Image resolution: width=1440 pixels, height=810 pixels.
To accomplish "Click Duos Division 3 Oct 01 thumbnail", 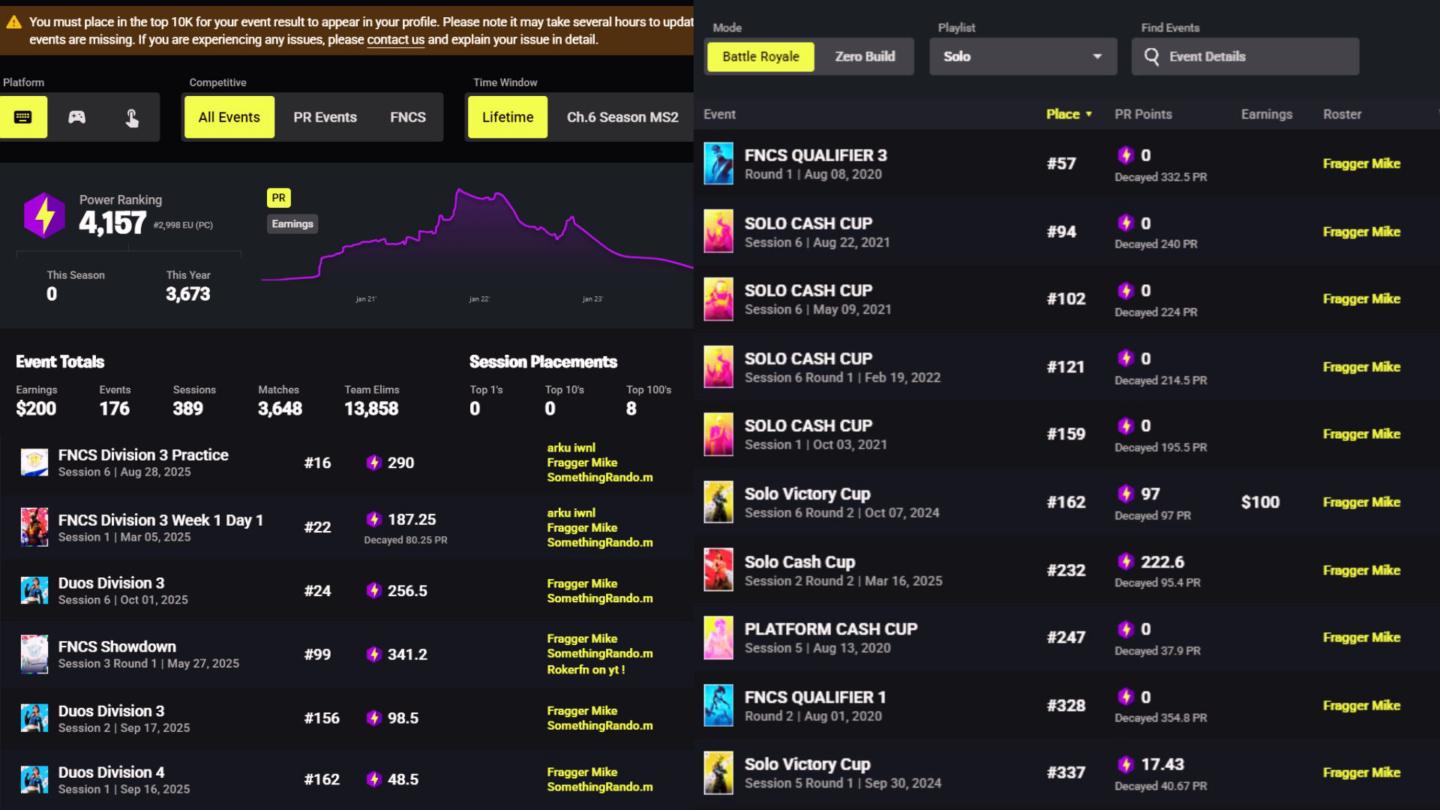I will [x=35, y=590].
